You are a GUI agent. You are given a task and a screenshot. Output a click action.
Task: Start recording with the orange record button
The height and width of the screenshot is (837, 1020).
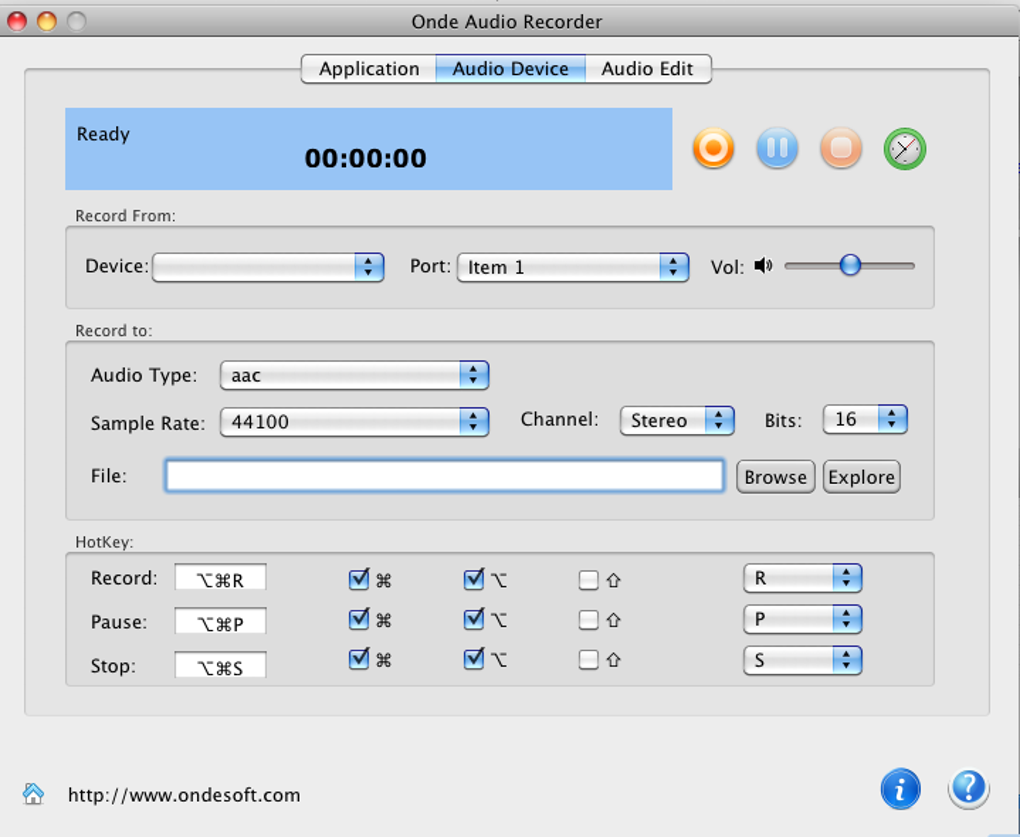[x=714, y=149]
